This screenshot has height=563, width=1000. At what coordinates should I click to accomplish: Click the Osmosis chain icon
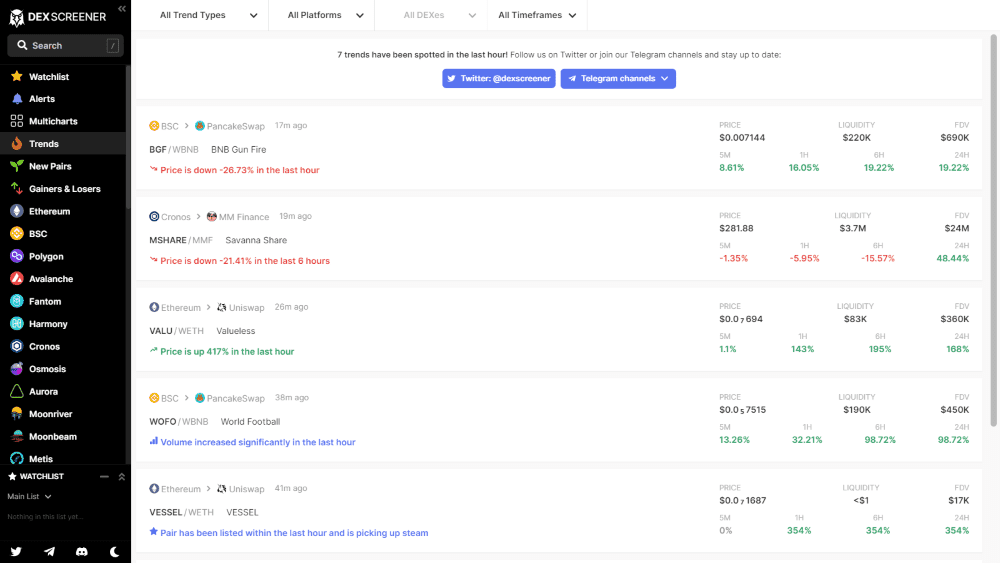tap(17, 369)
